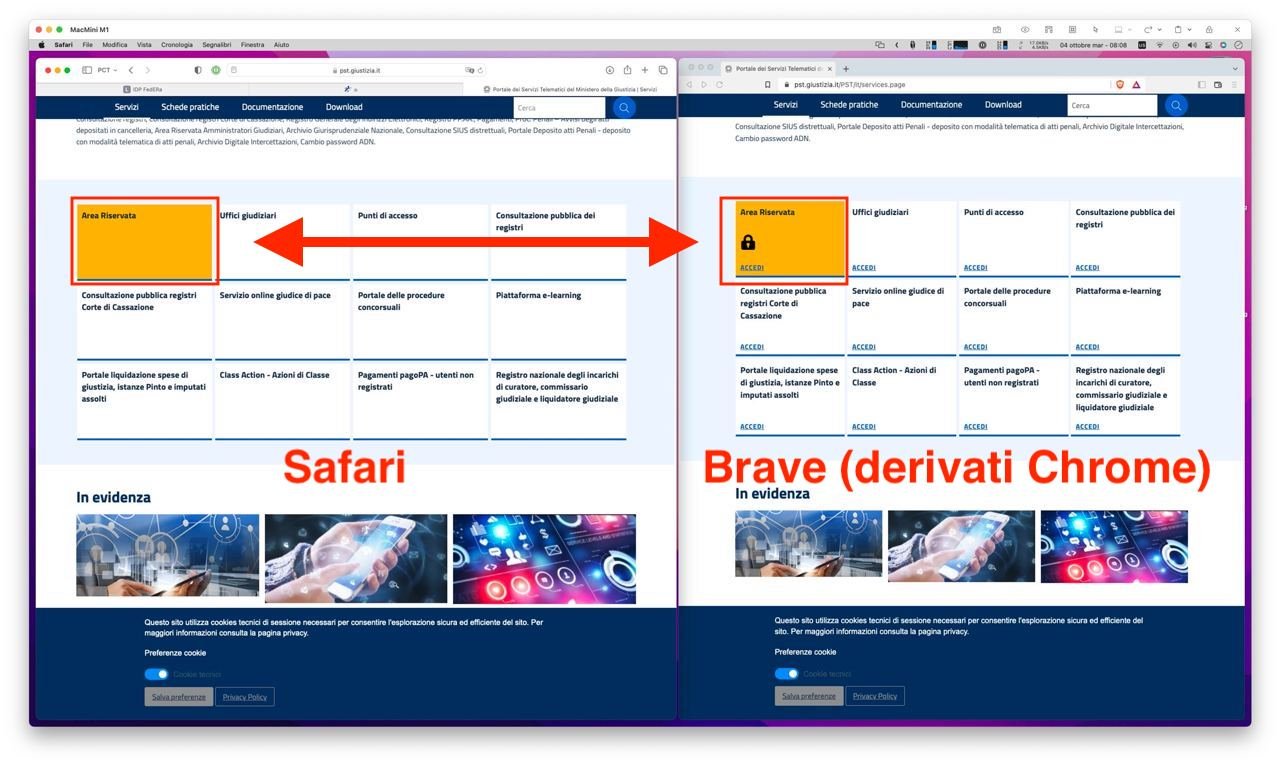The image size is (1280, 765).
Task: Reload the page in Brave
Action: [x=719, y=85]
